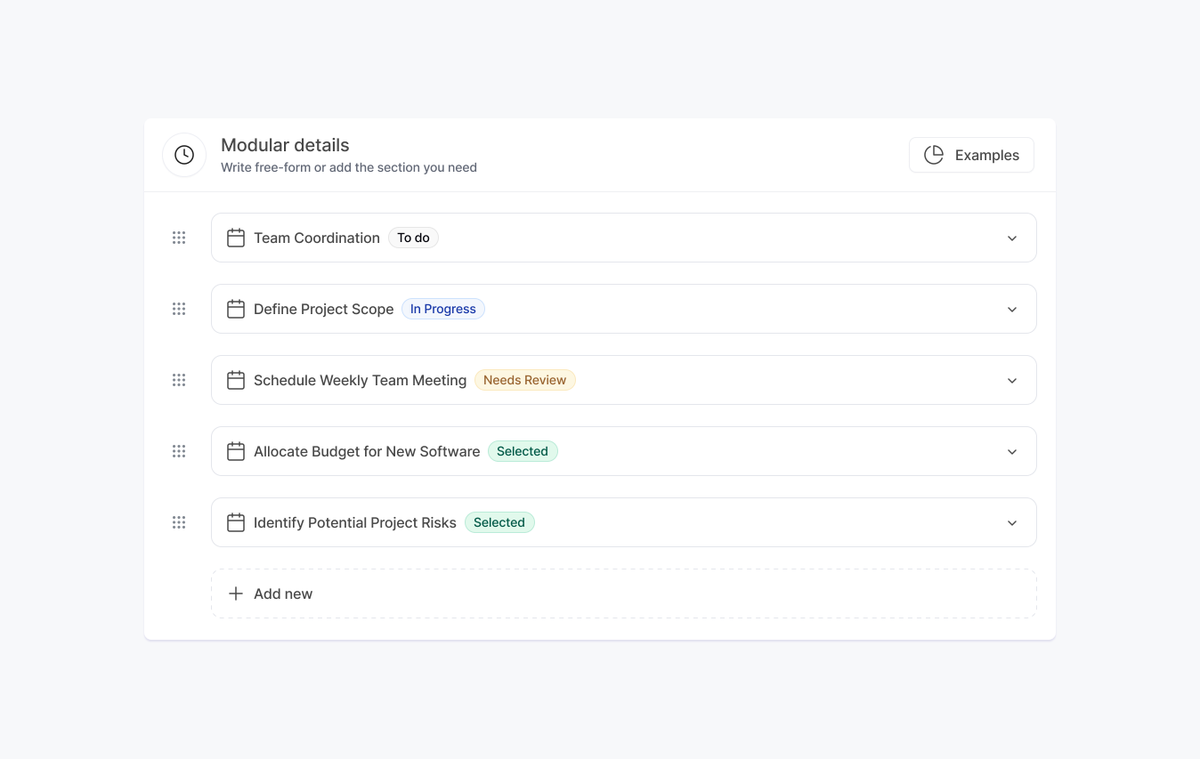Click the Add new label
Viewport: 1200px width, 759px height.
click(283, 594)
